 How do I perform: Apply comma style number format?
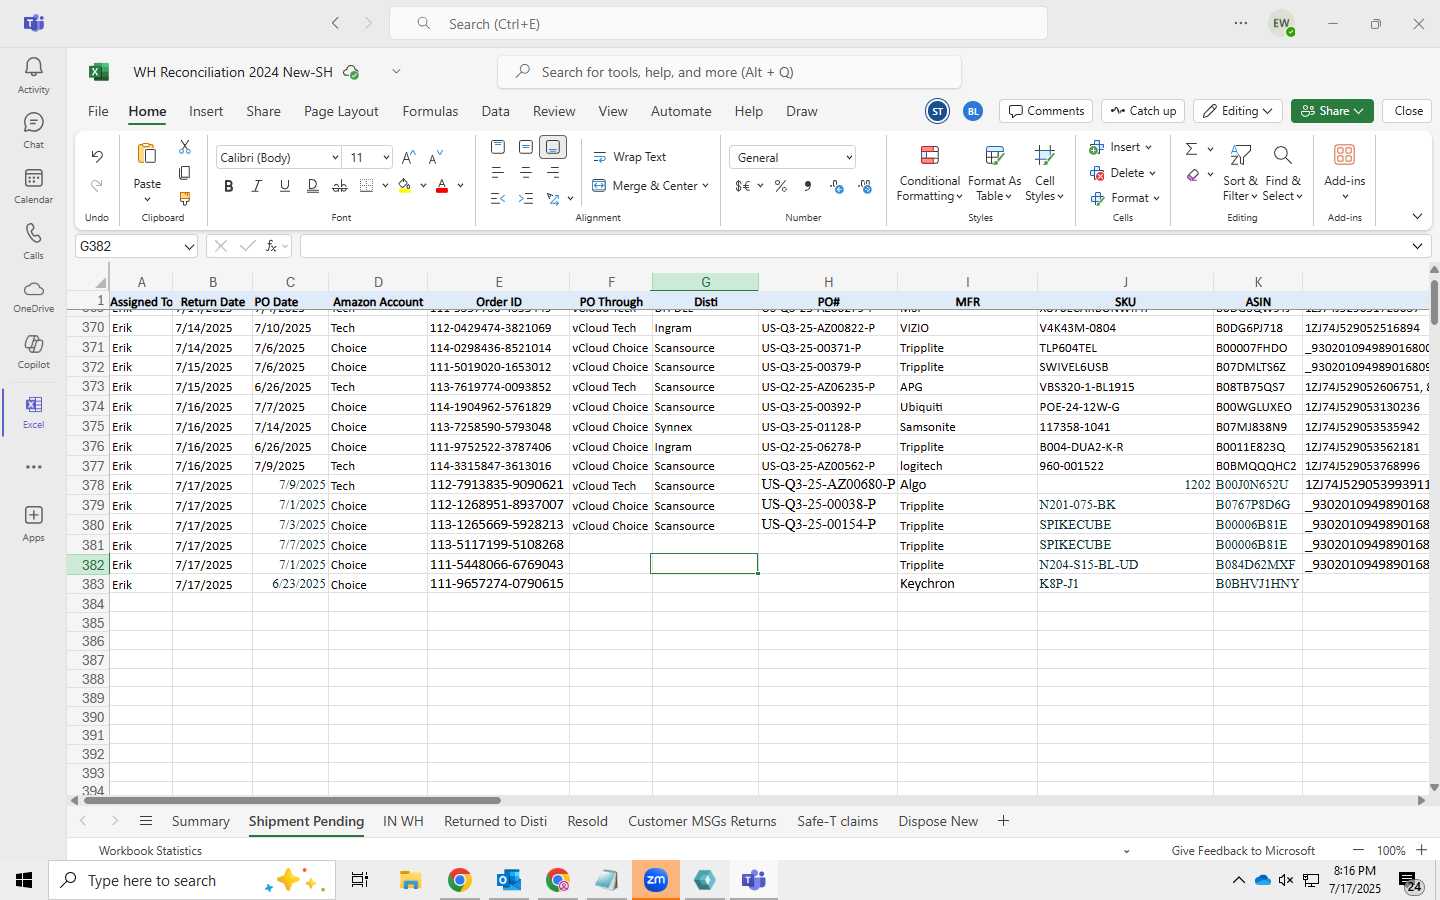808,186
